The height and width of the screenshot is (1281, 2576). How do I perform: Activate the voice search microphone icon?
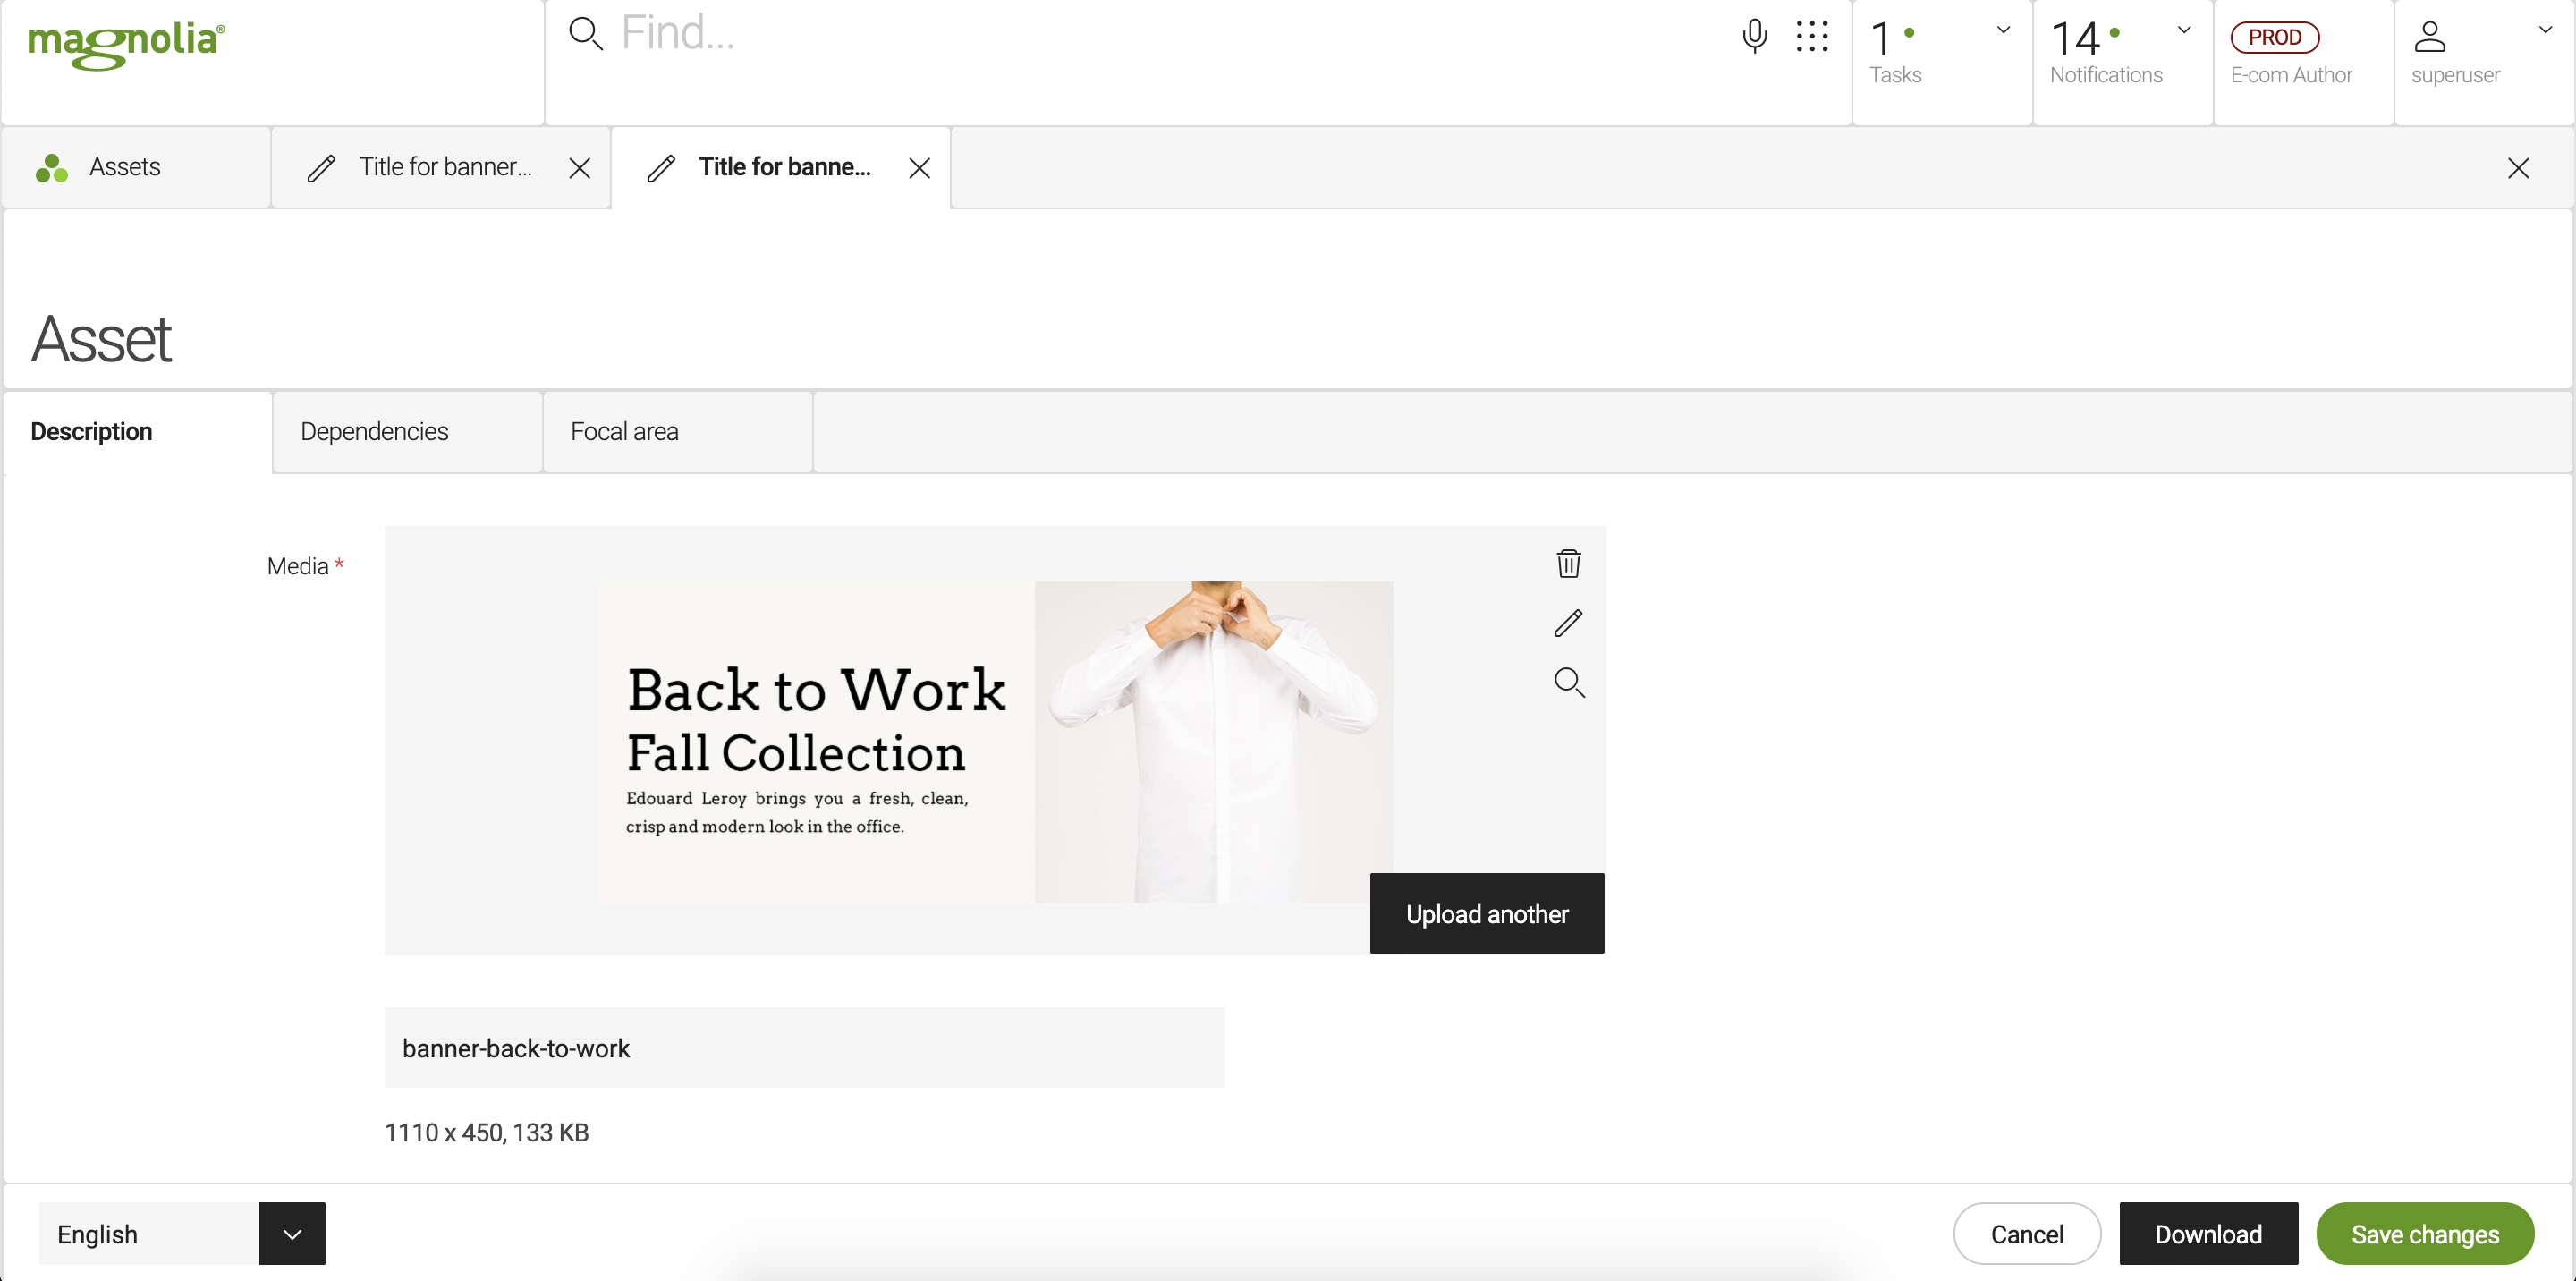click(x=1754, y=36)
